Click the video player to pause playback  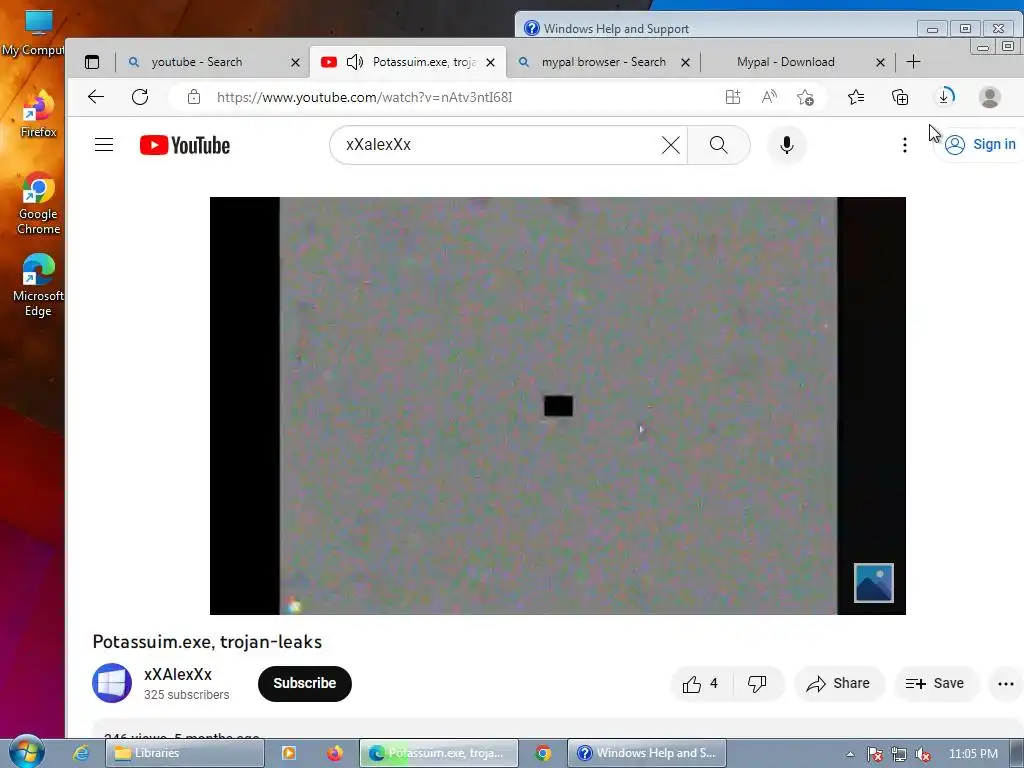pyautogui.click(x=558, y=406)
